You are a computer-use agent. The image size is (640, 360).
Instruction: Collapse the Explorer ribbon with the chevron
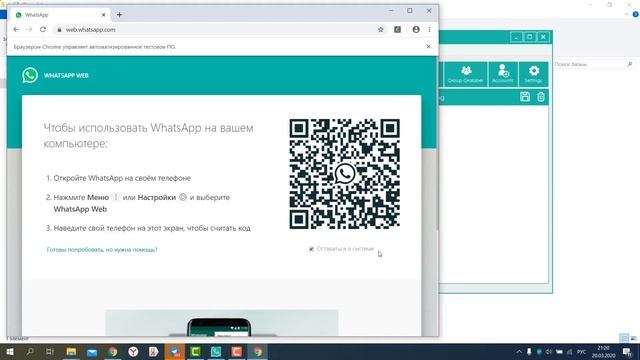tap(627, 14)
